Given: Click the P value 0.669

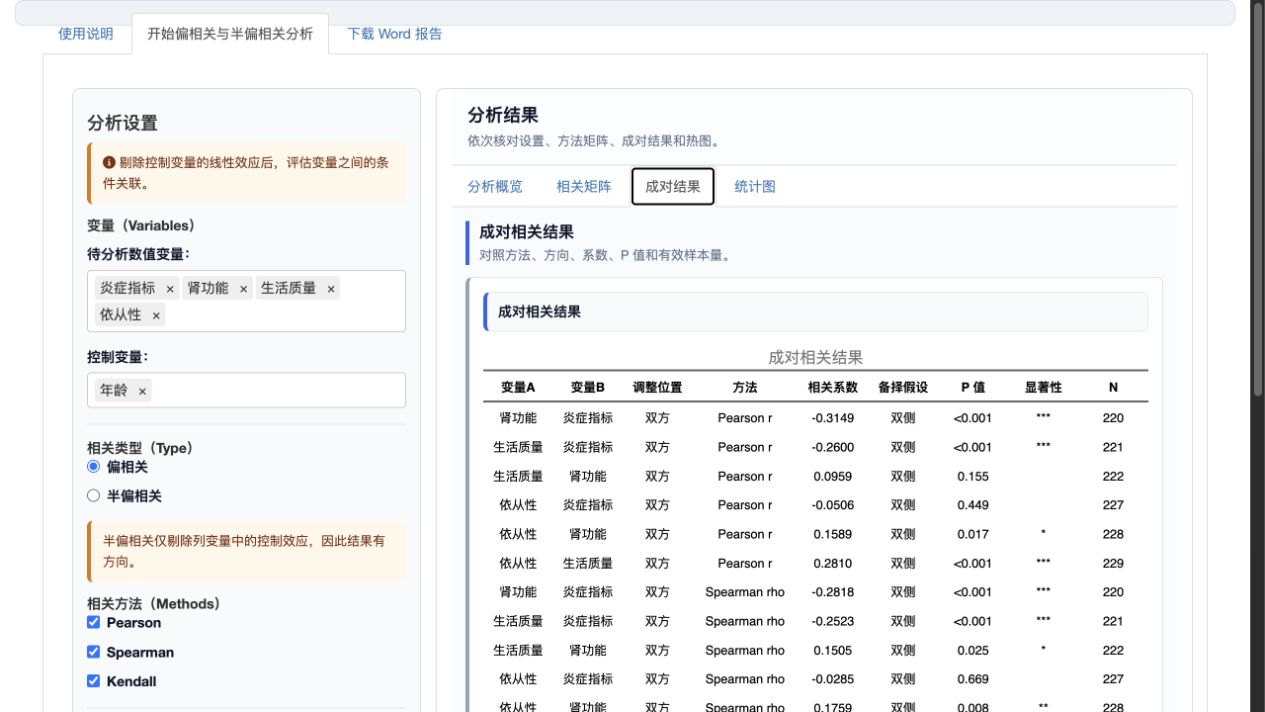Looking at the screenshot, I should (973, 679).
